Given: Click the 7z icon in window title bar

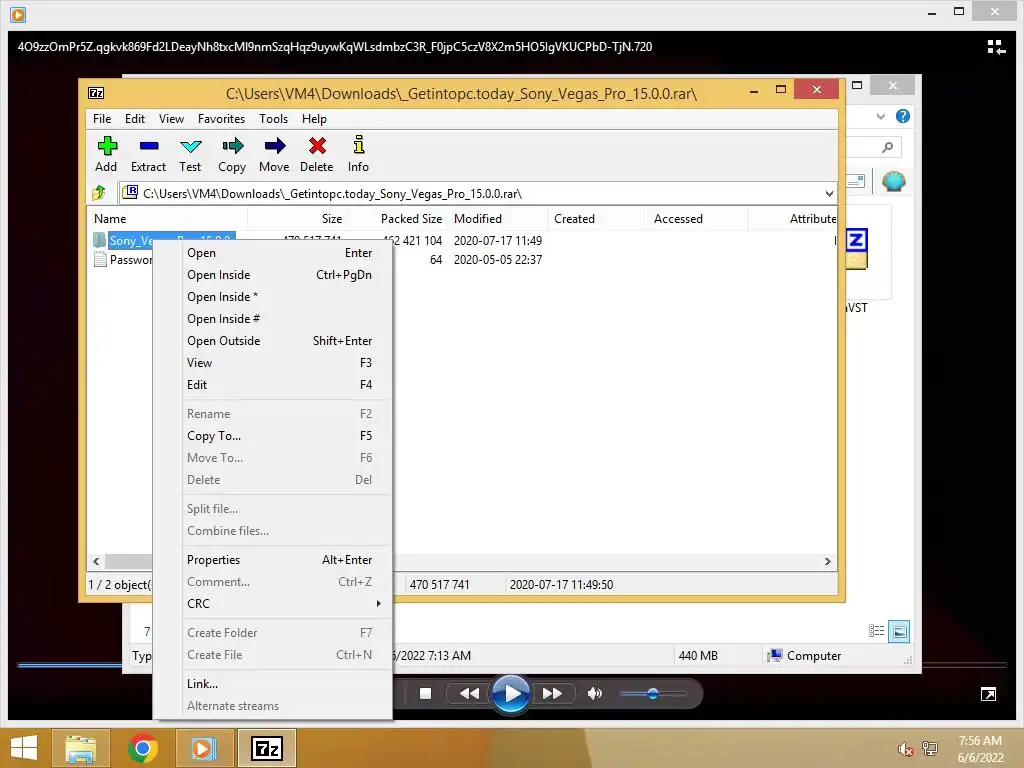Looking at the screenshot, I should 96,93.
